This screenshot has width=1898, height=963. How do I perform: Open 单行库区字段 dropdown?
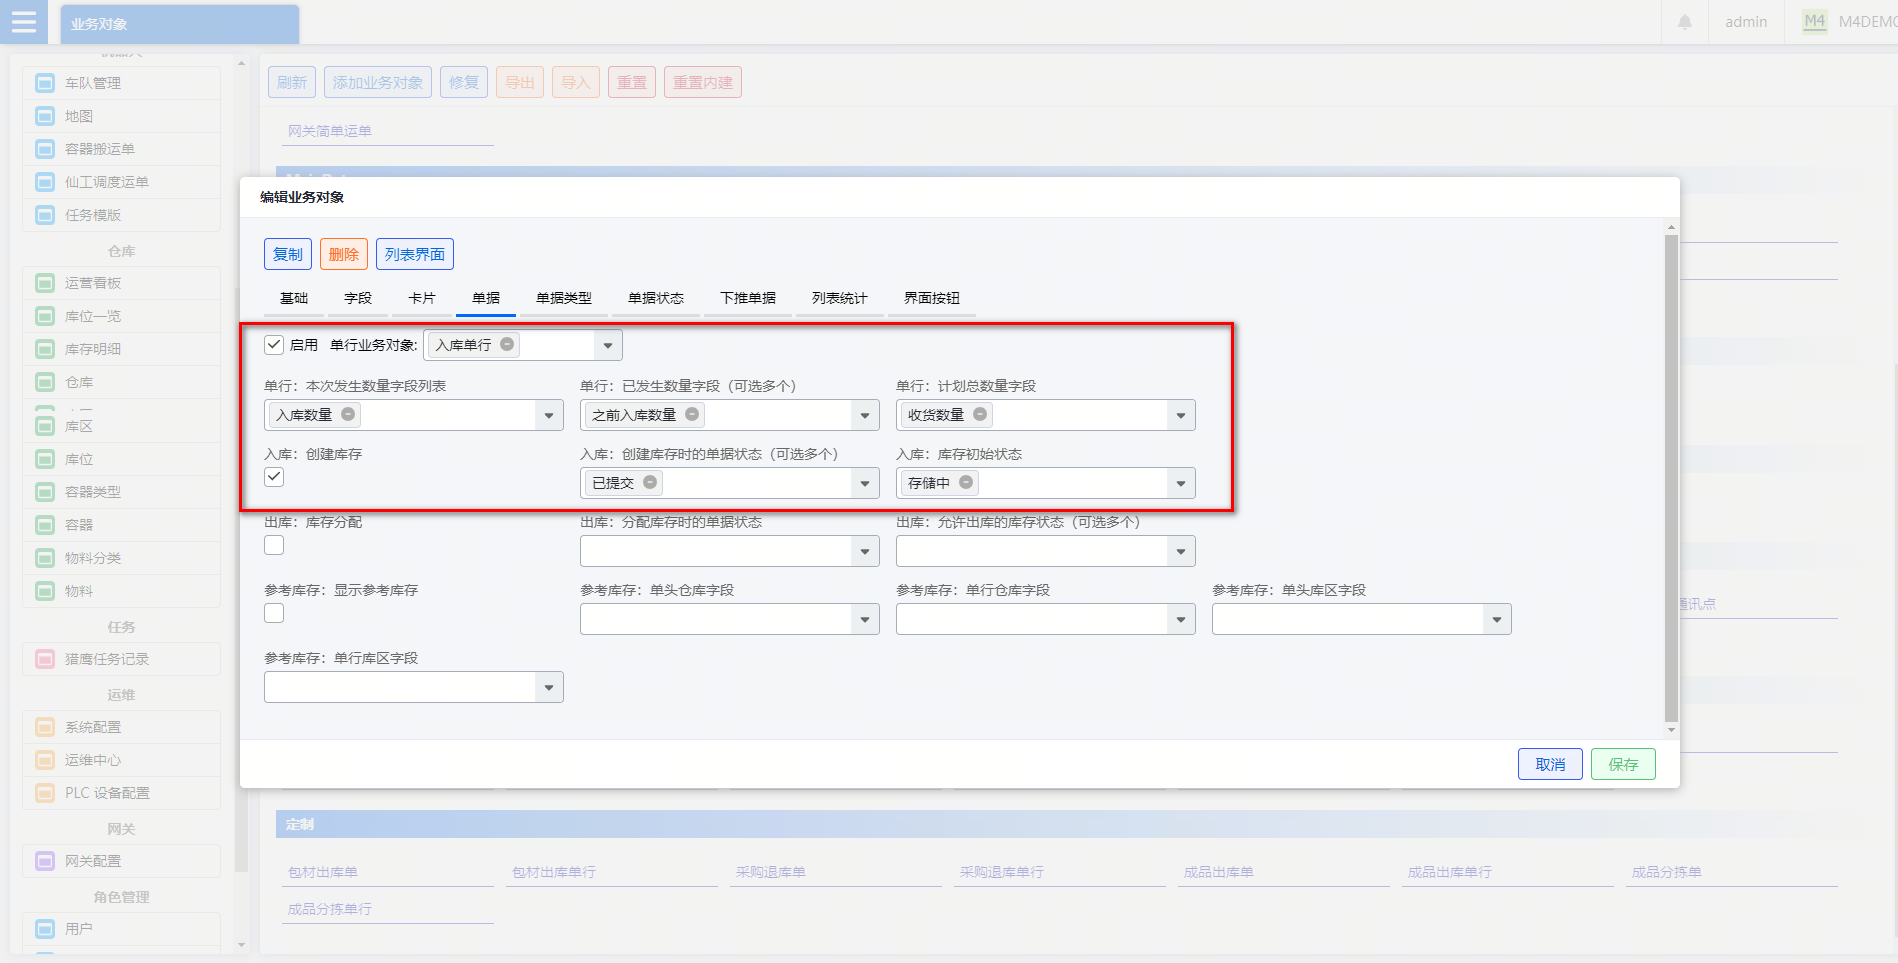[x=549, y=687]
